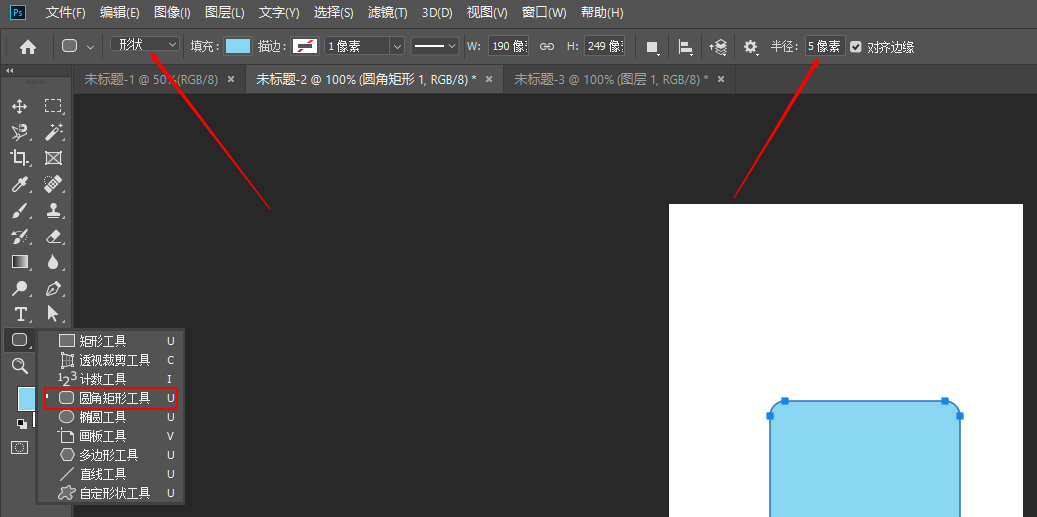Open the 视图(V) menu
This screenshot has height=517, width=1037.
coord(487,13)
